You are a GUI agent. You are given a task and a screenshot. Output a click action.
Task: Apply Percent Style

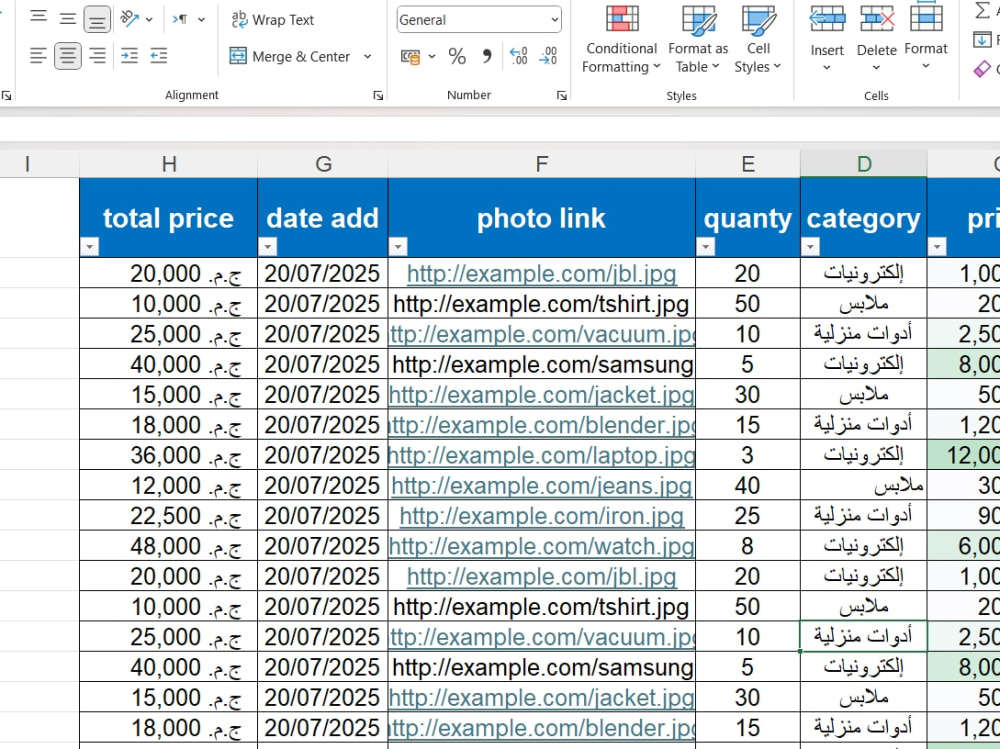click(457, 57)
